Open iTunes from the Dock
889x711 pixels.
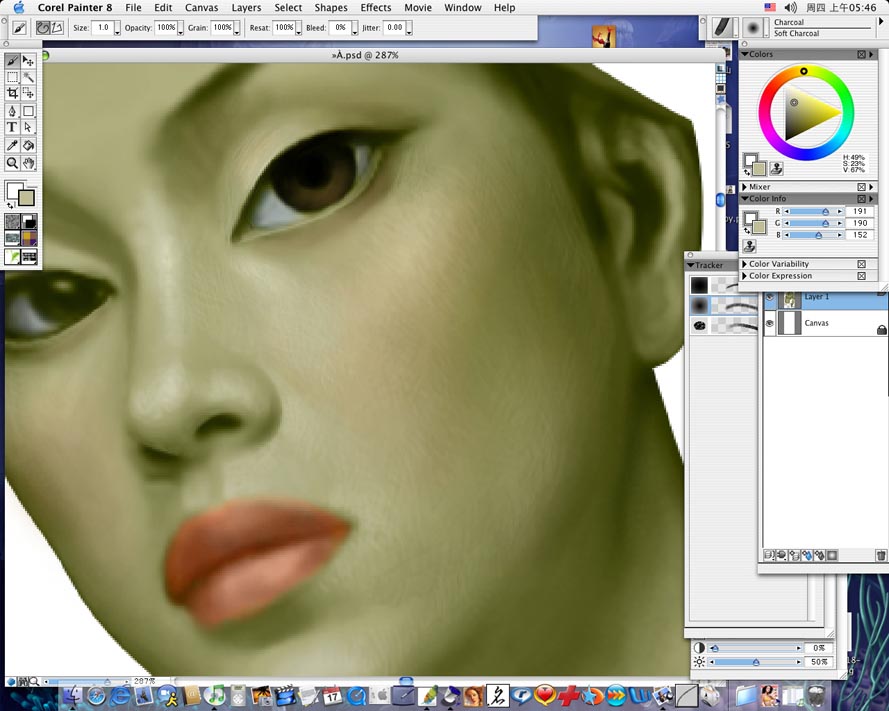214,696
